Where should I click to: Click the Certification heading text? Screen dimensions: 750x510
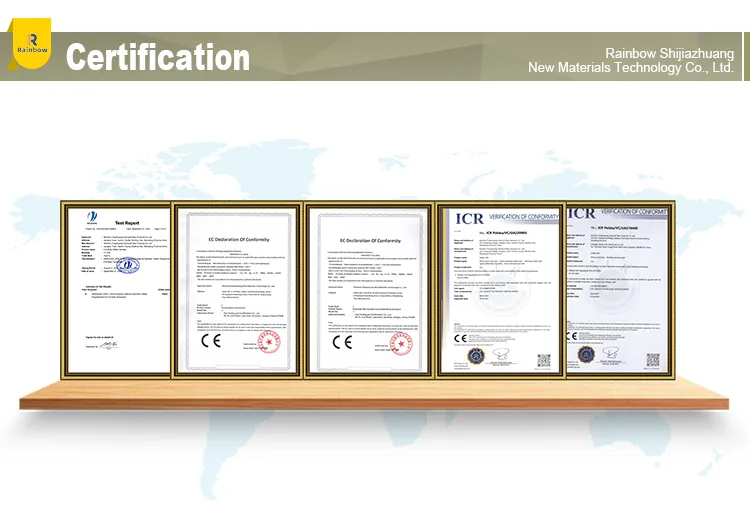click(x=158, y=57)
